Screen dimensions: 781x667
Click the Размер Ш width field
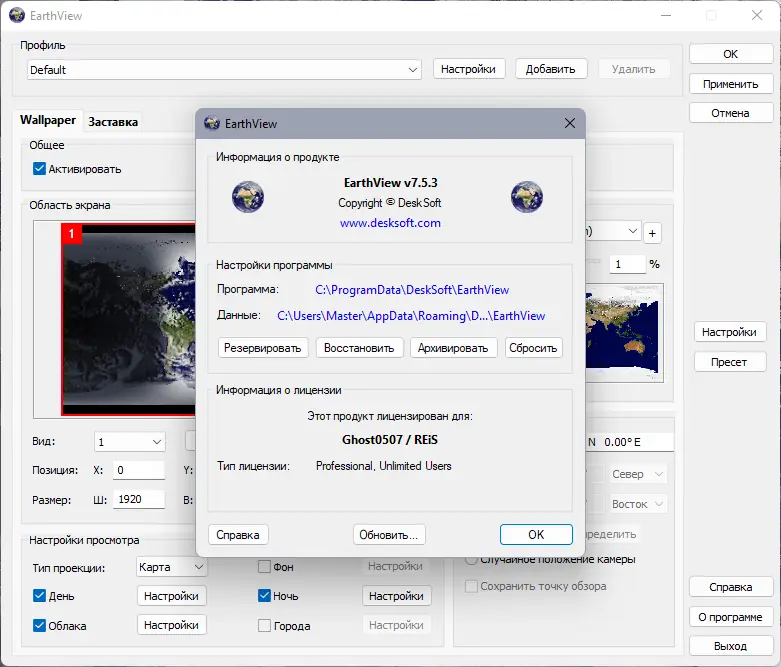[139, 499]
